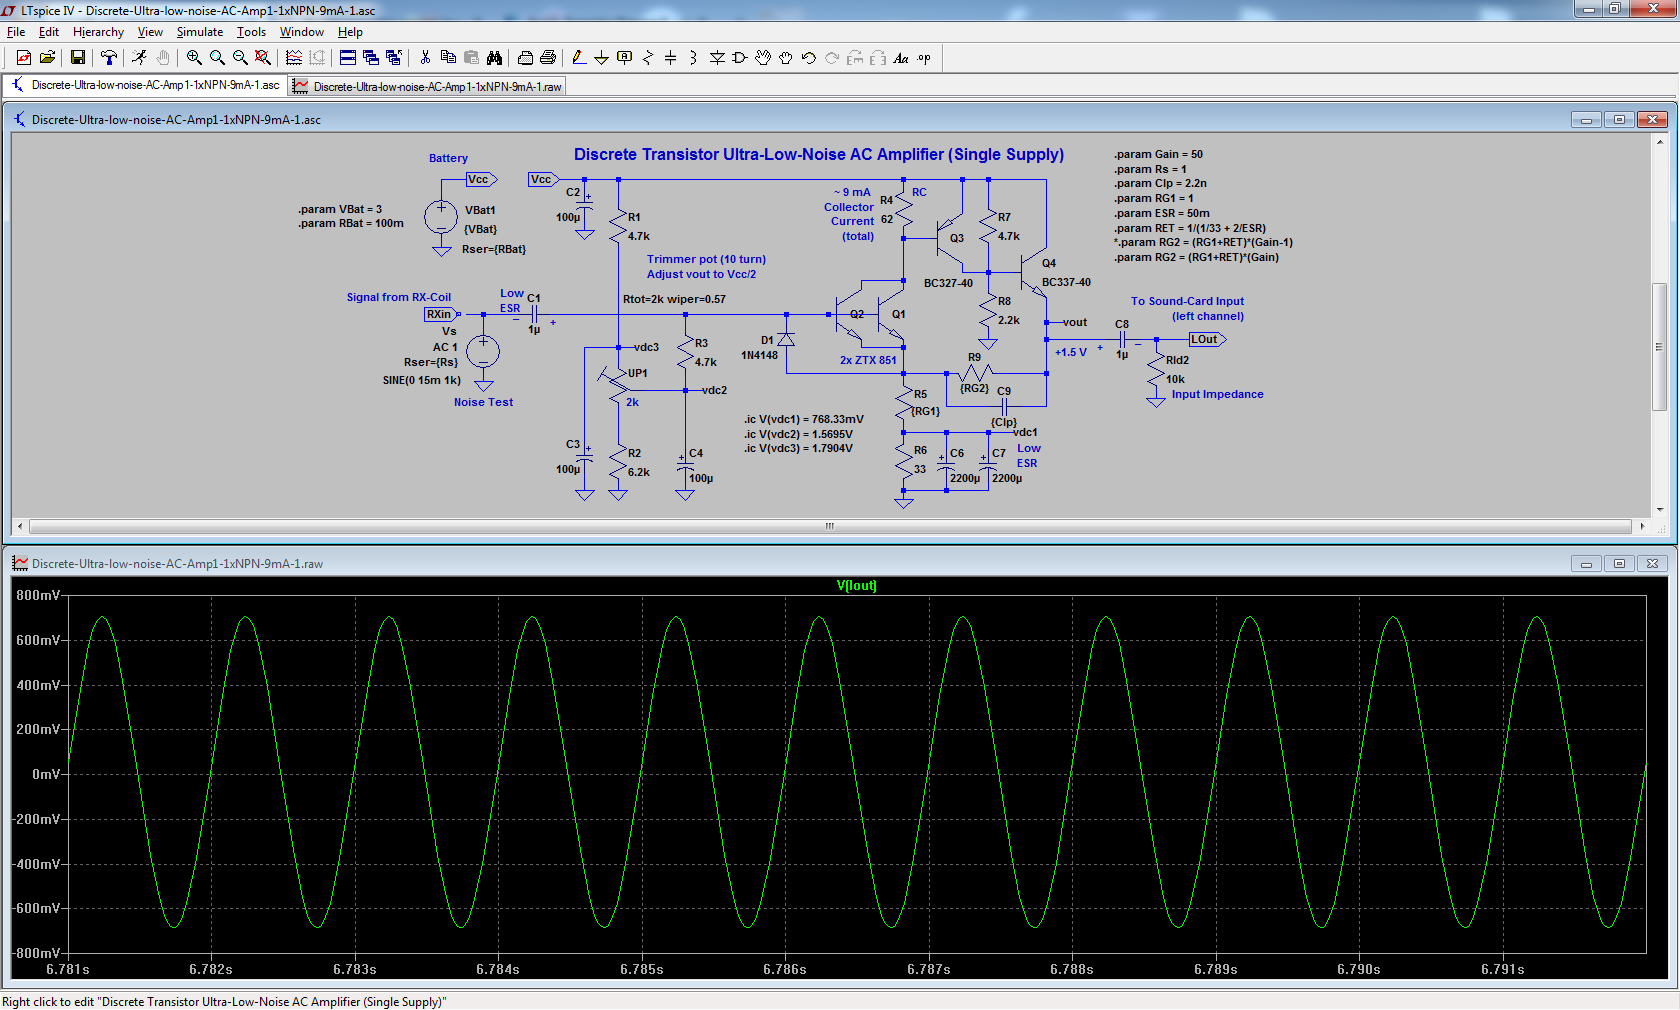Select the Move hand tool
Viewport: 1680px width, 1010px height.
(763, 58)
